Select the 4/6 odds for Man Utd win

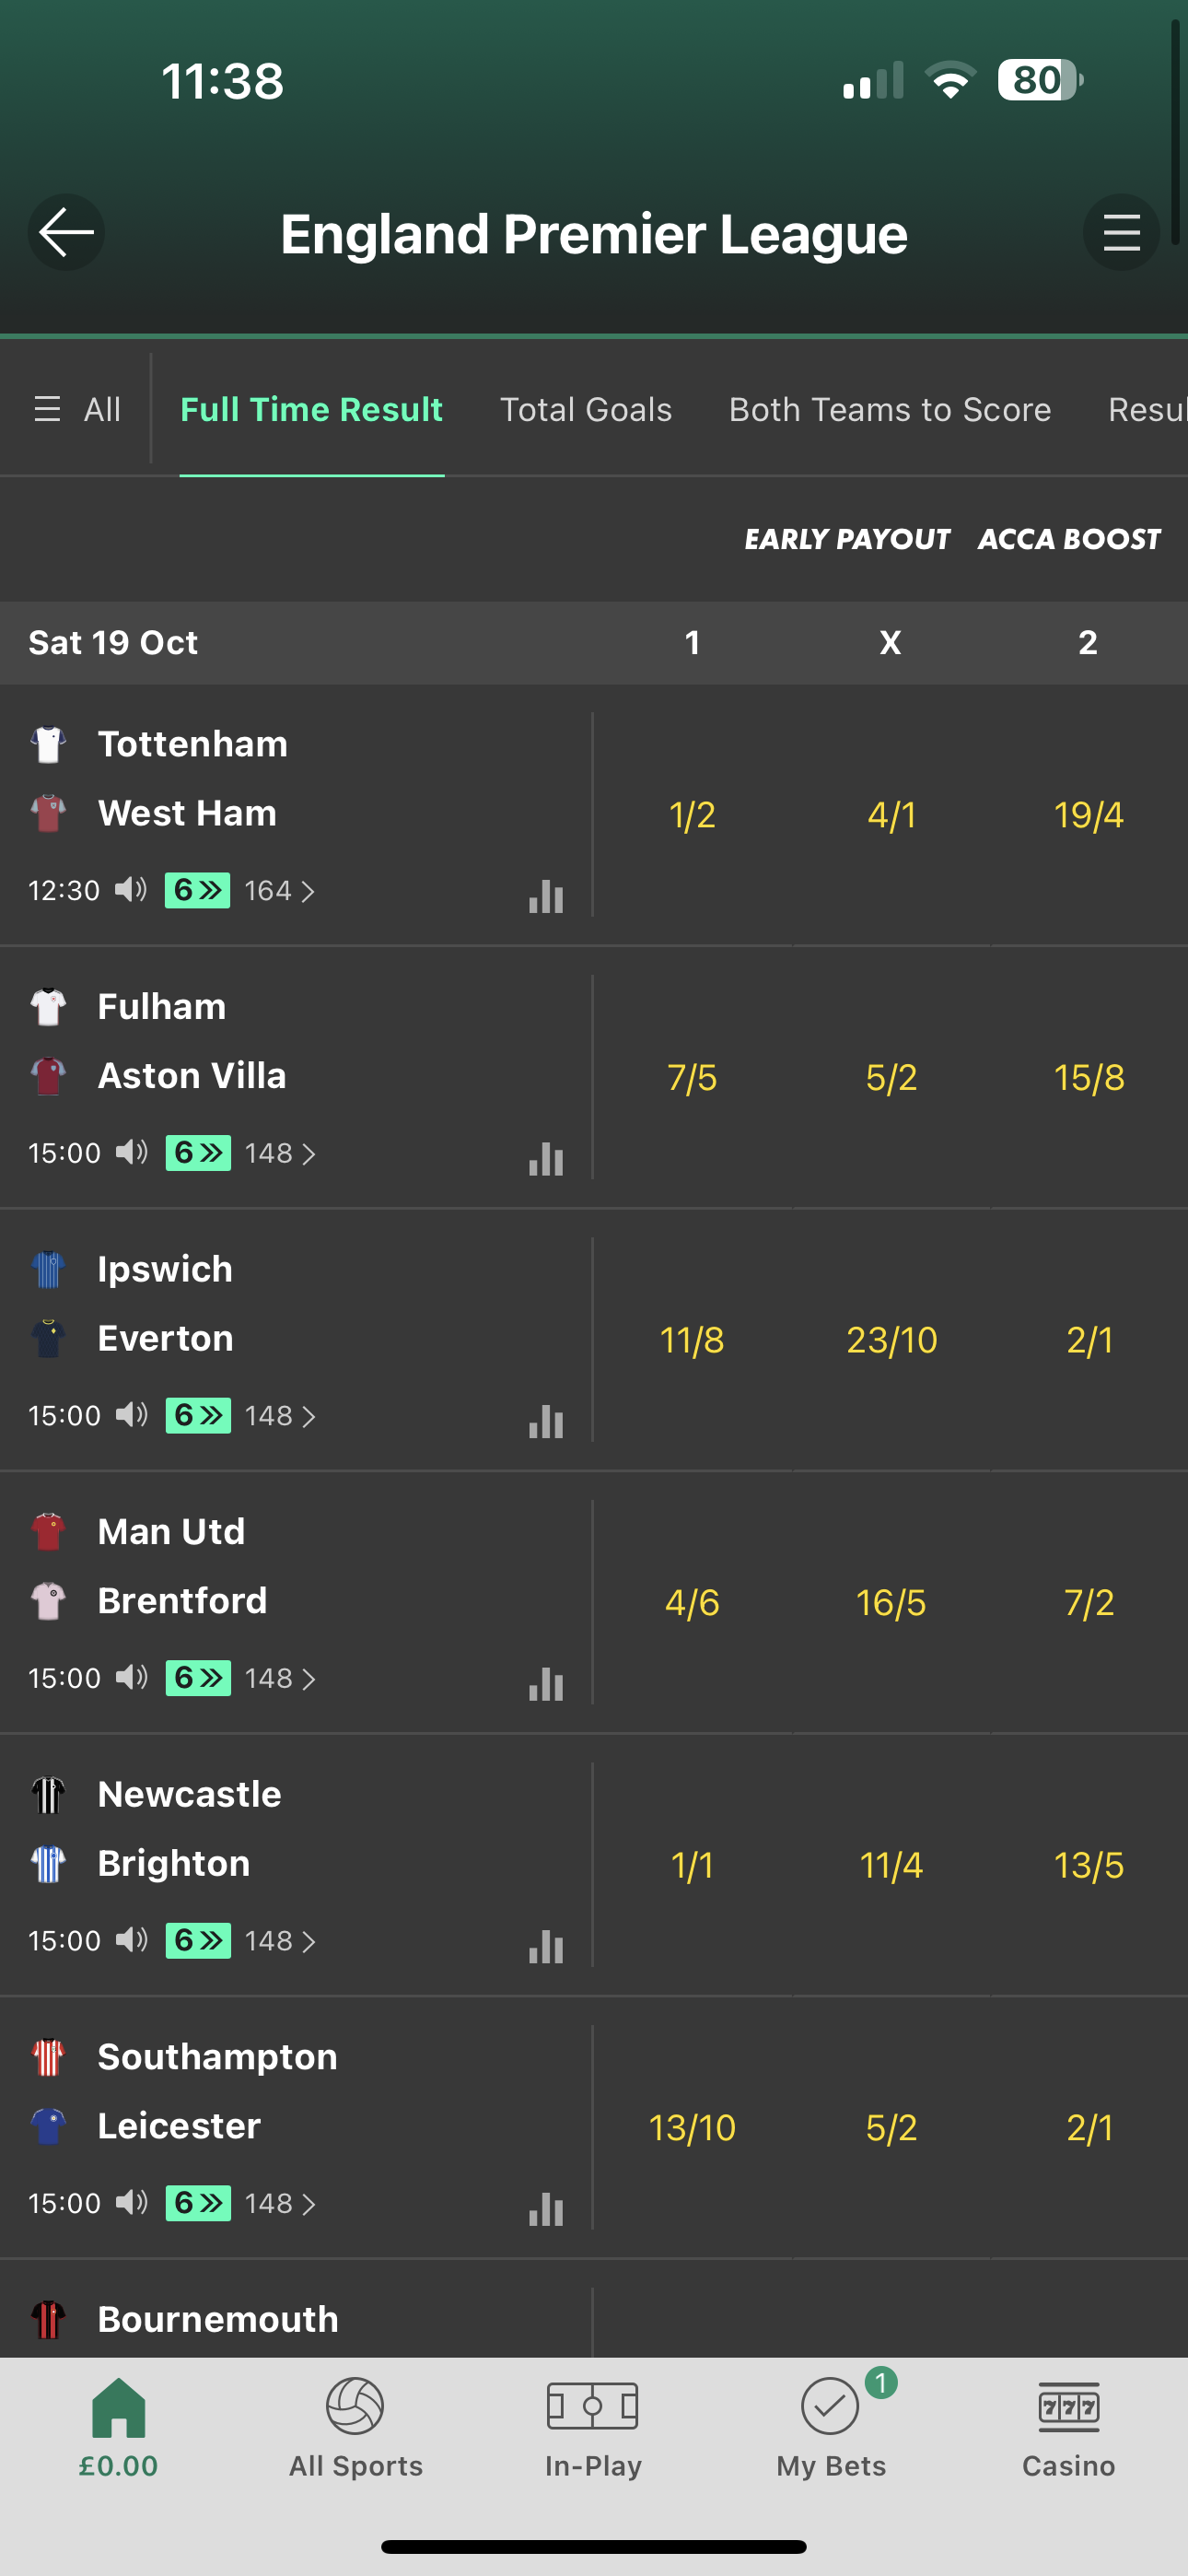(x=693, y=1602)
